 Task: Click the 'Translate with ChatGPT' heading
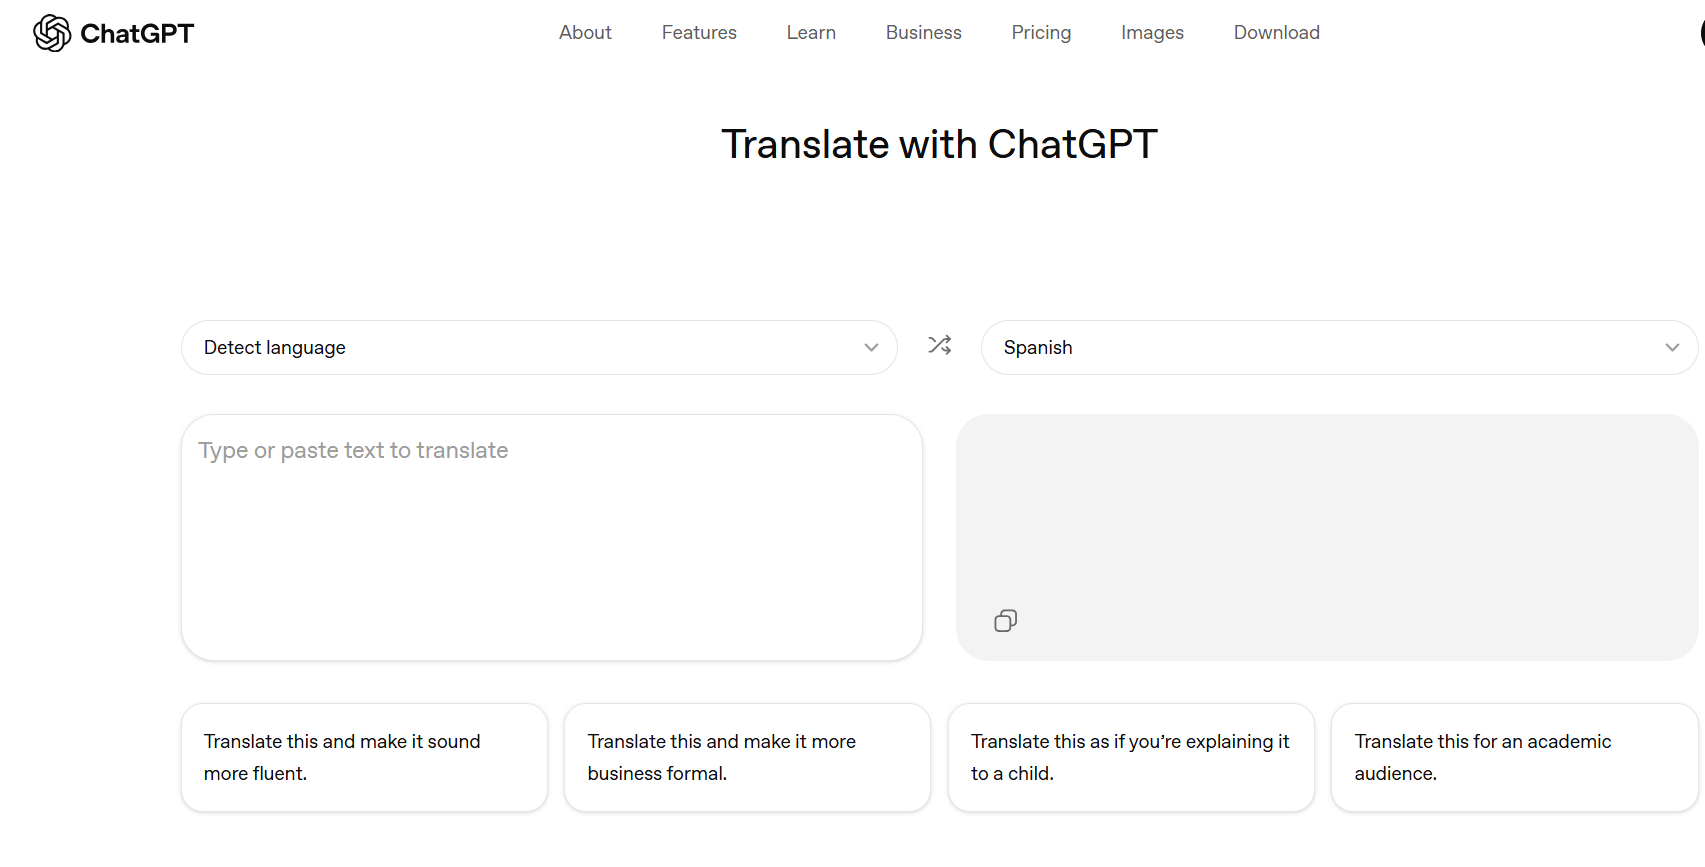(939, 144)
